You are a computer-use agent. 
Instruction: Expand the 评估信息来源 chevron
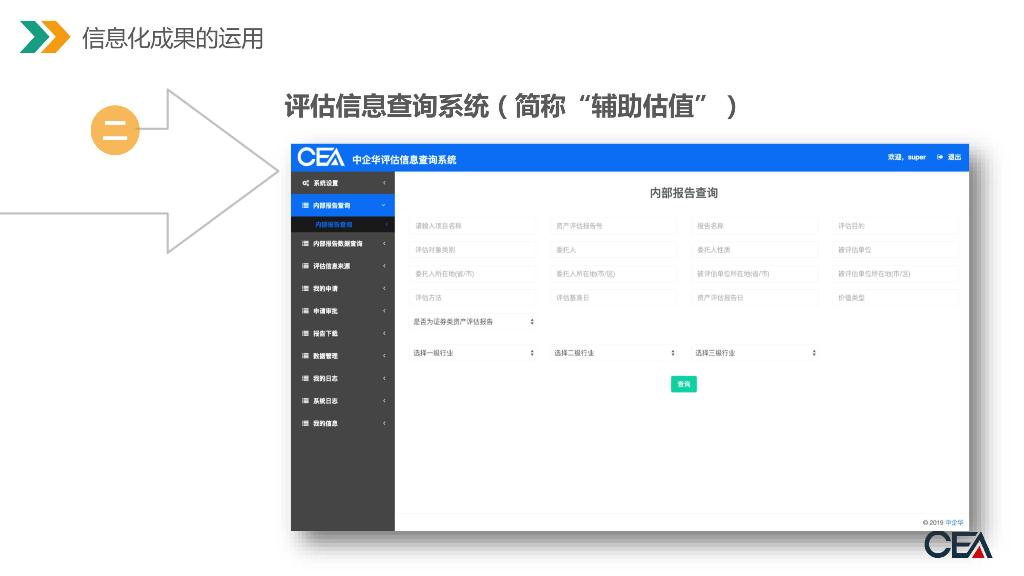point(384,266)
